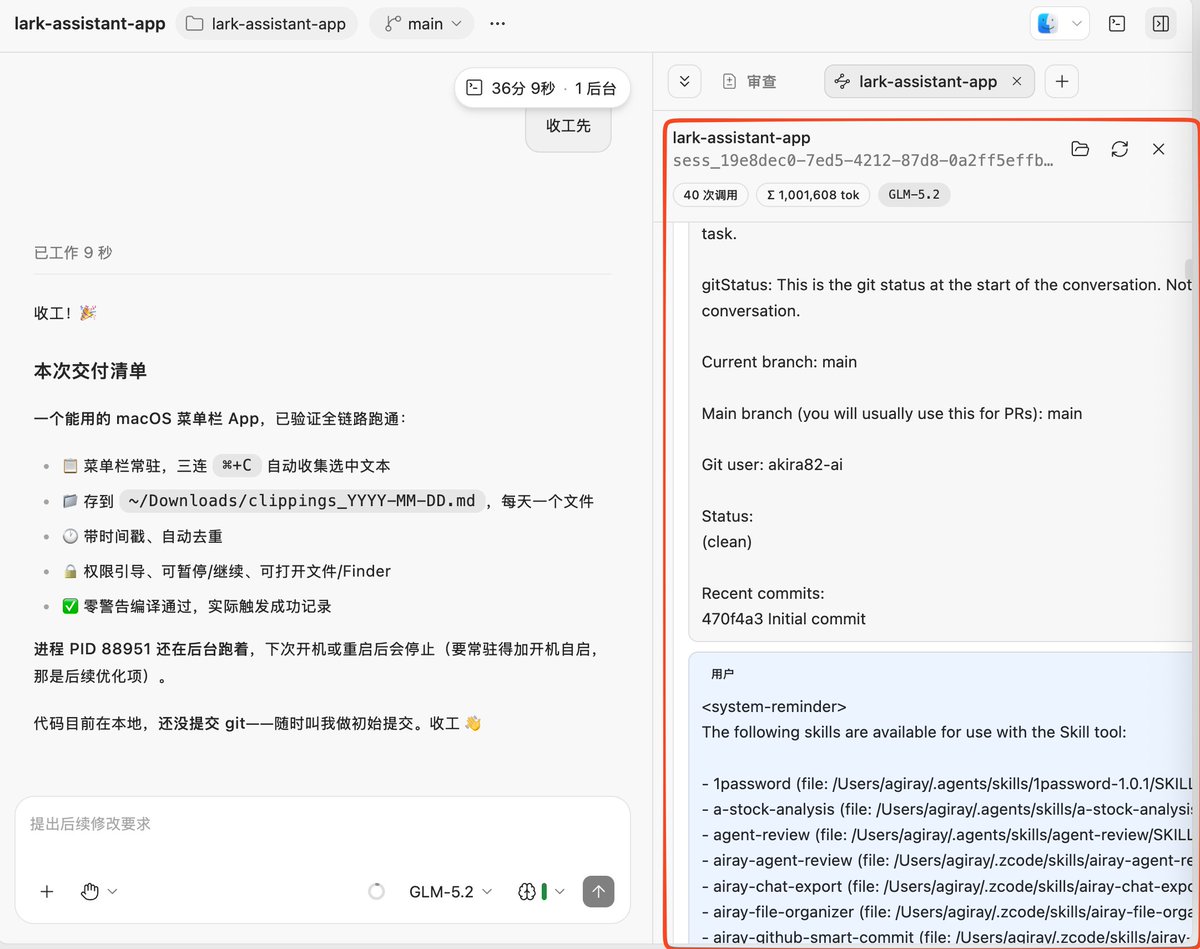
Task: Click the loading spinner in the composer
Action: coord(376,891)
